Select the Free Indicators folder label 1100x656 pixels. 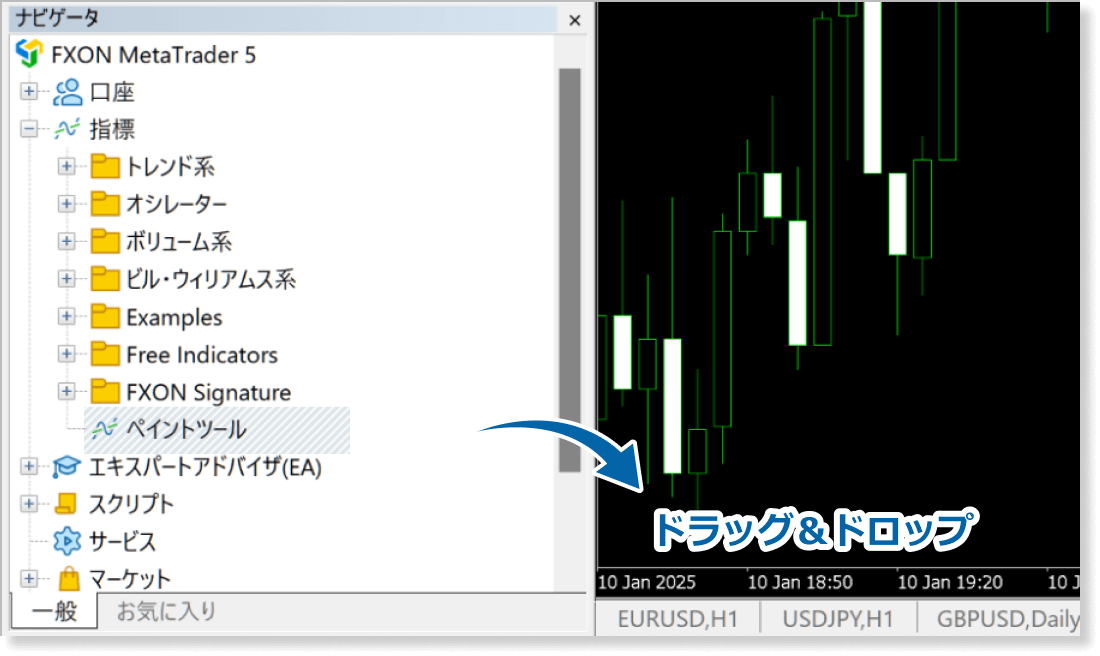coord(202,354)
